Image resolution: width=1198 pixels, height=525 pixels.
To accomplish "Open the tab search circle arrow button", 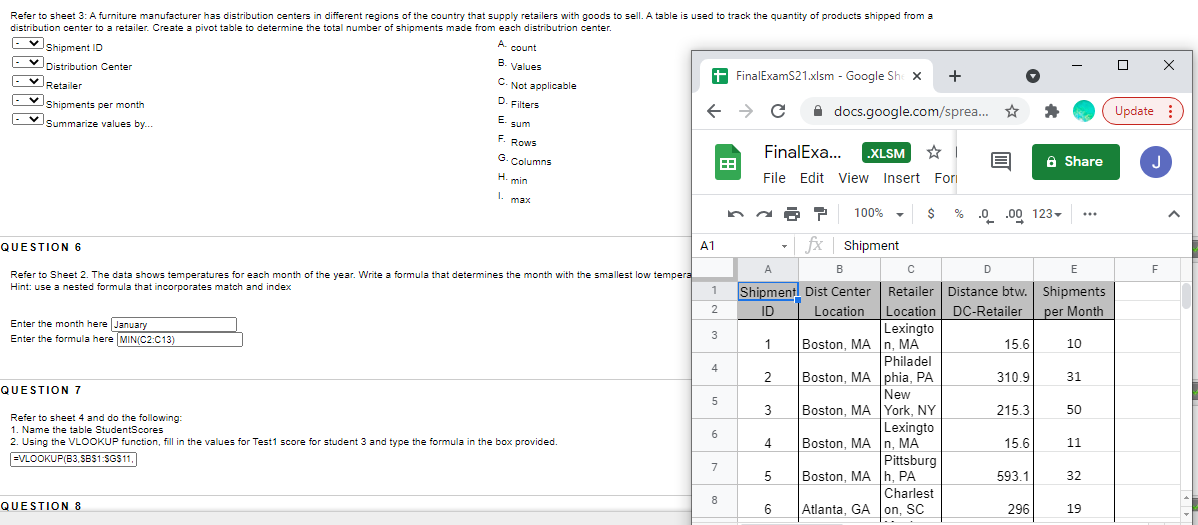I will click(1033, 76).
